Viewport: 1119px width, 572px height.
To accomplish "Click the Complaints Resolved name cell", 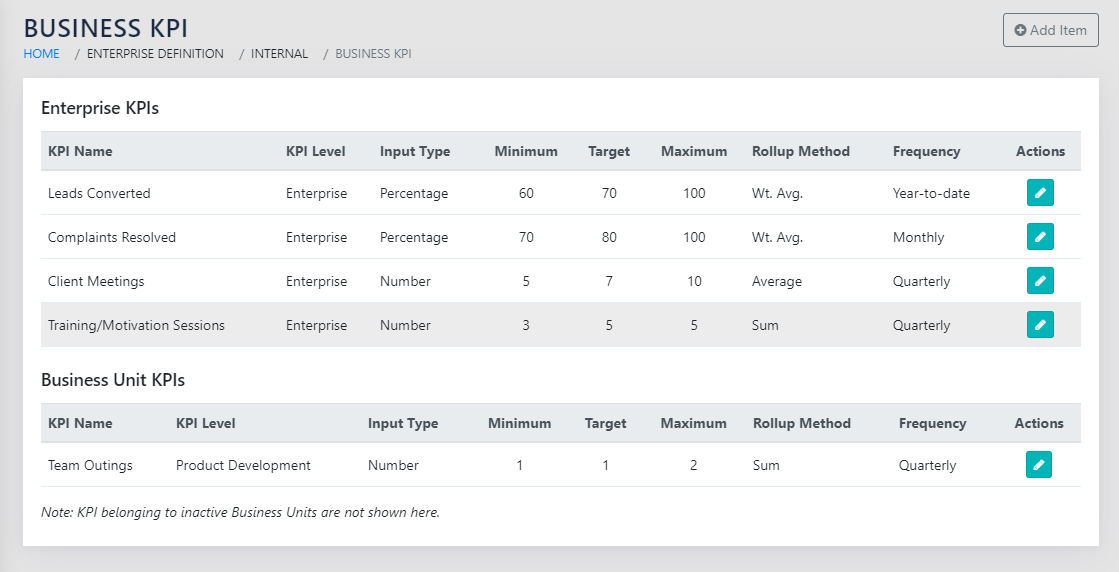I will coord(111,238).
